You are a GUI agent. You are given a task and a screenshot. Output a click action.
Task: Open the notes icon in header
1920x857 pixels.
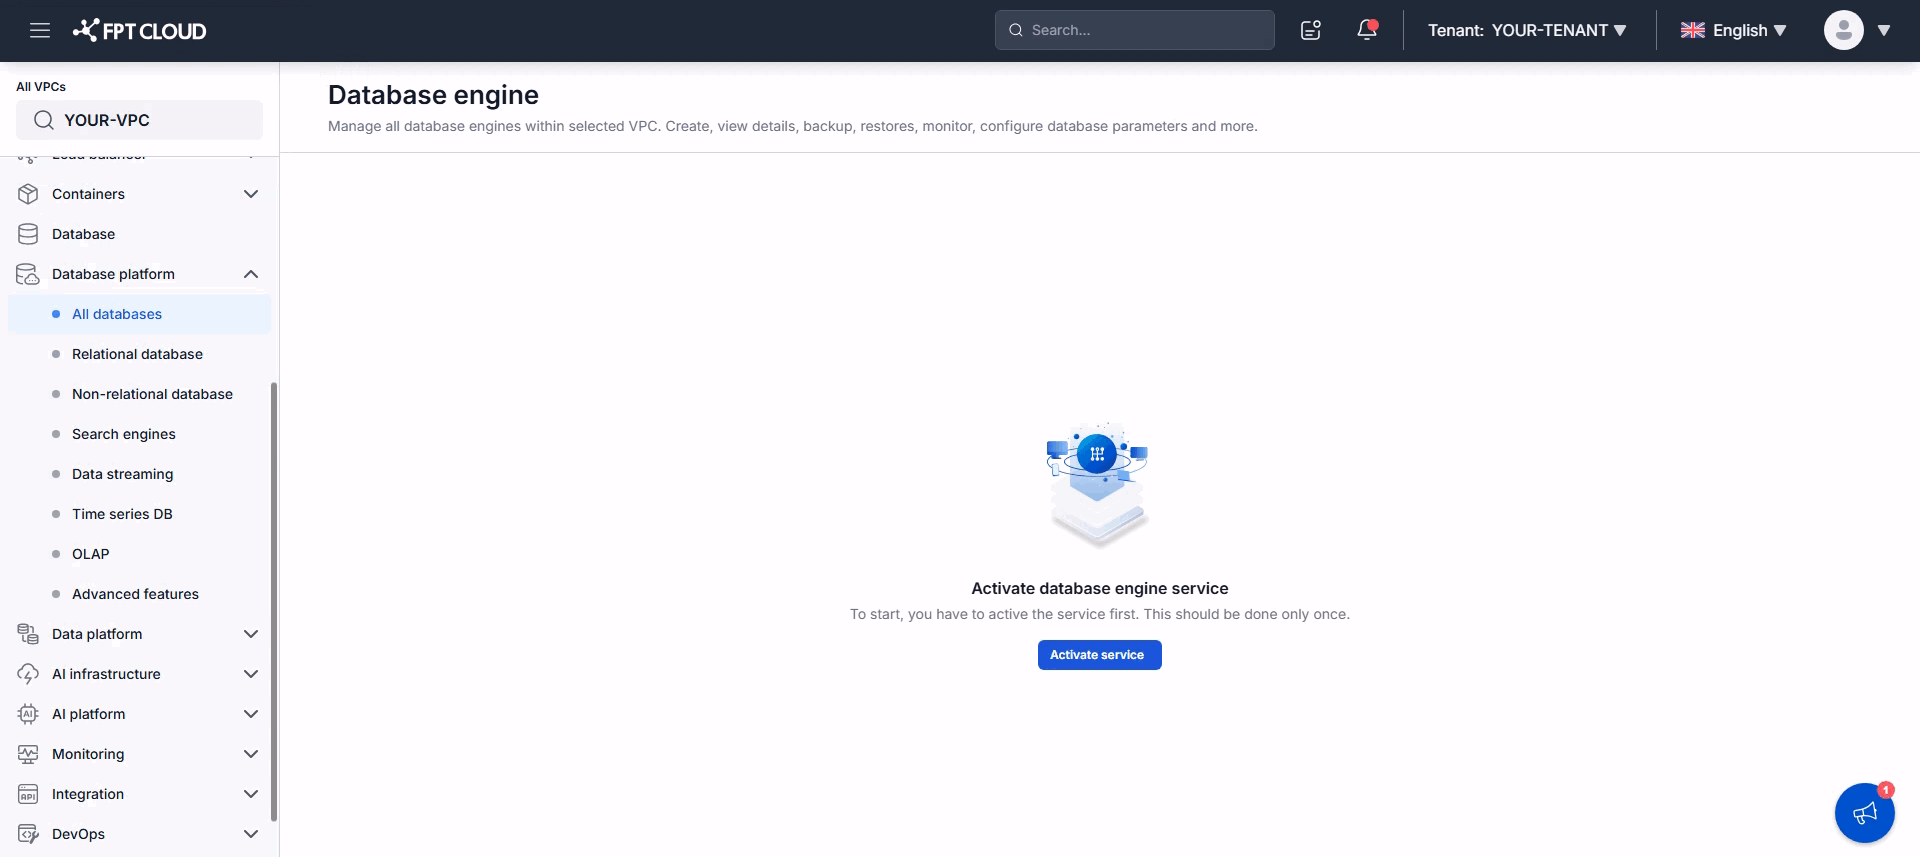pos(1311,30)
